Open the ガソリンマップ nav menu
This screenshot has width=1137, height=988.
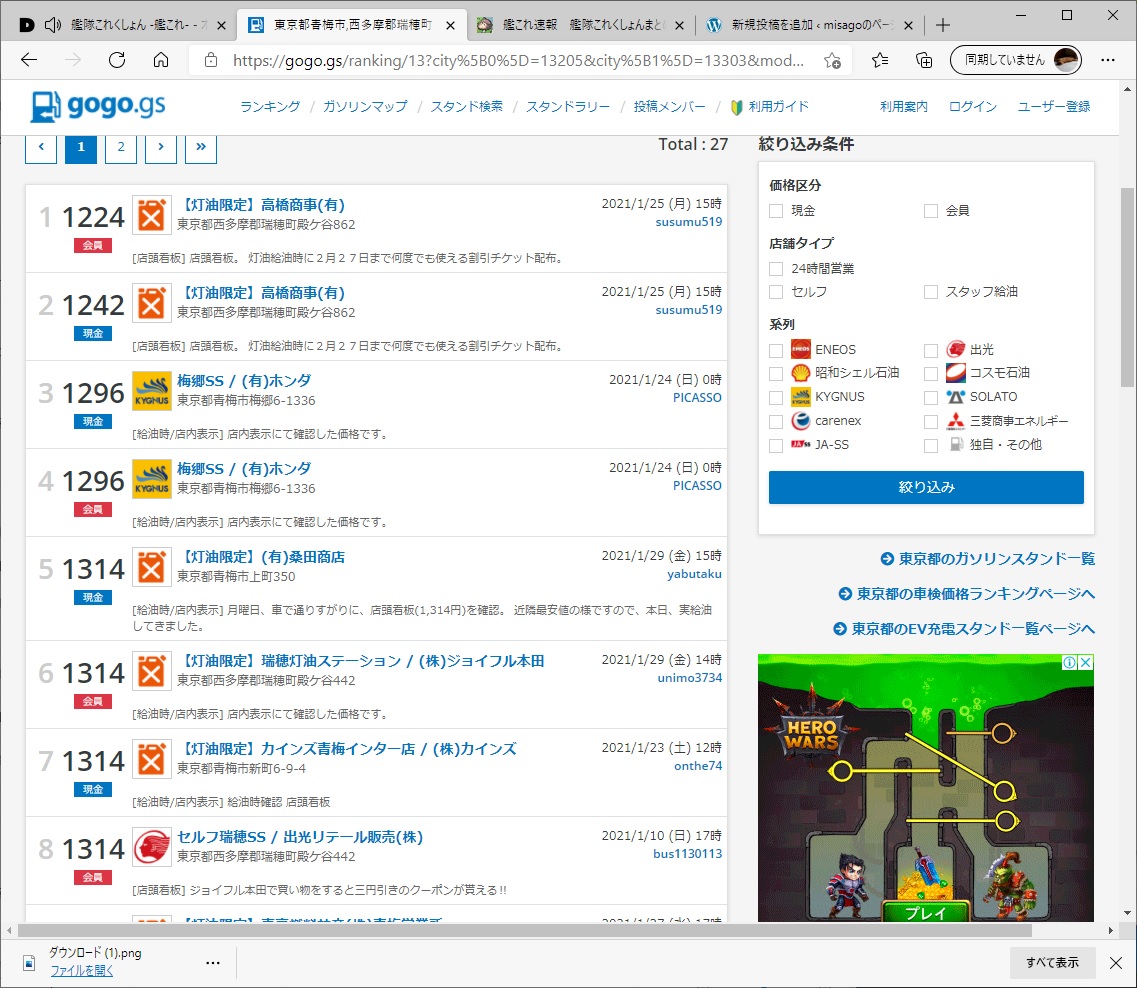365,107
